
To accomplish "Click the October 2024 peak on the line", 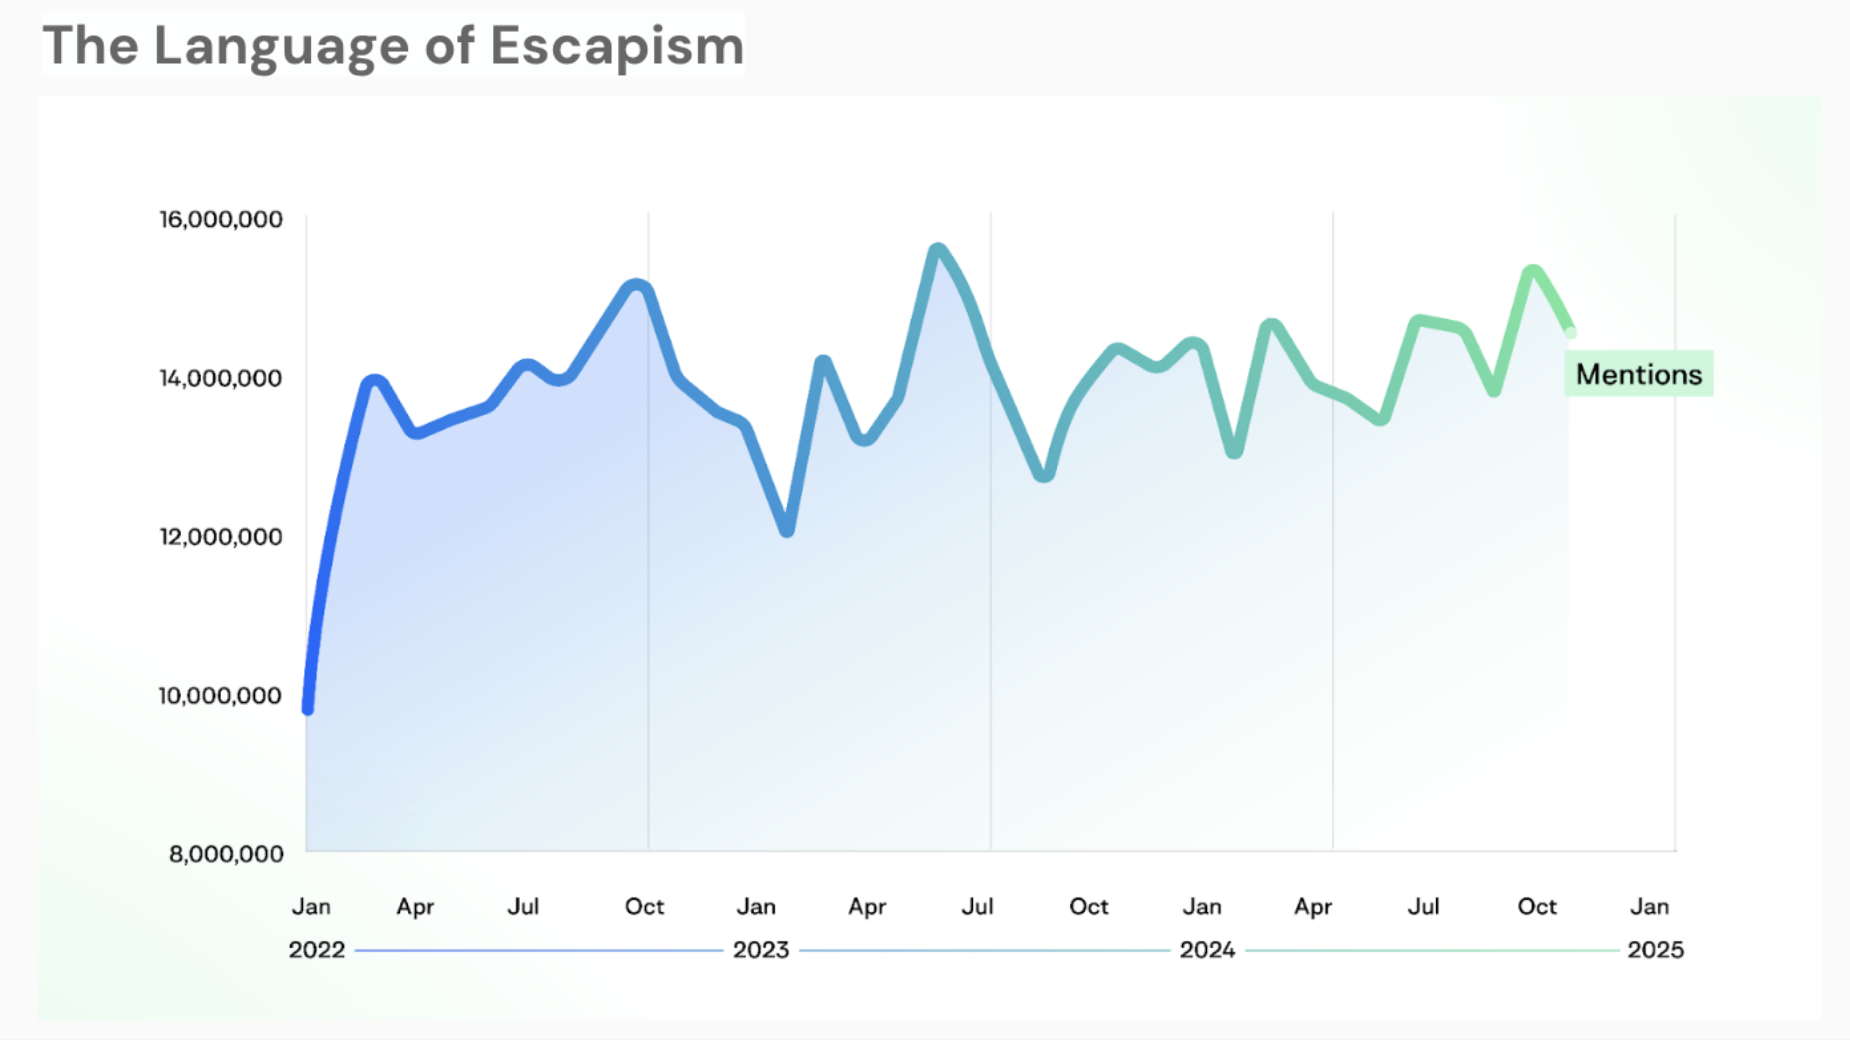I will pyautogui.click(x=1533, y=270).
